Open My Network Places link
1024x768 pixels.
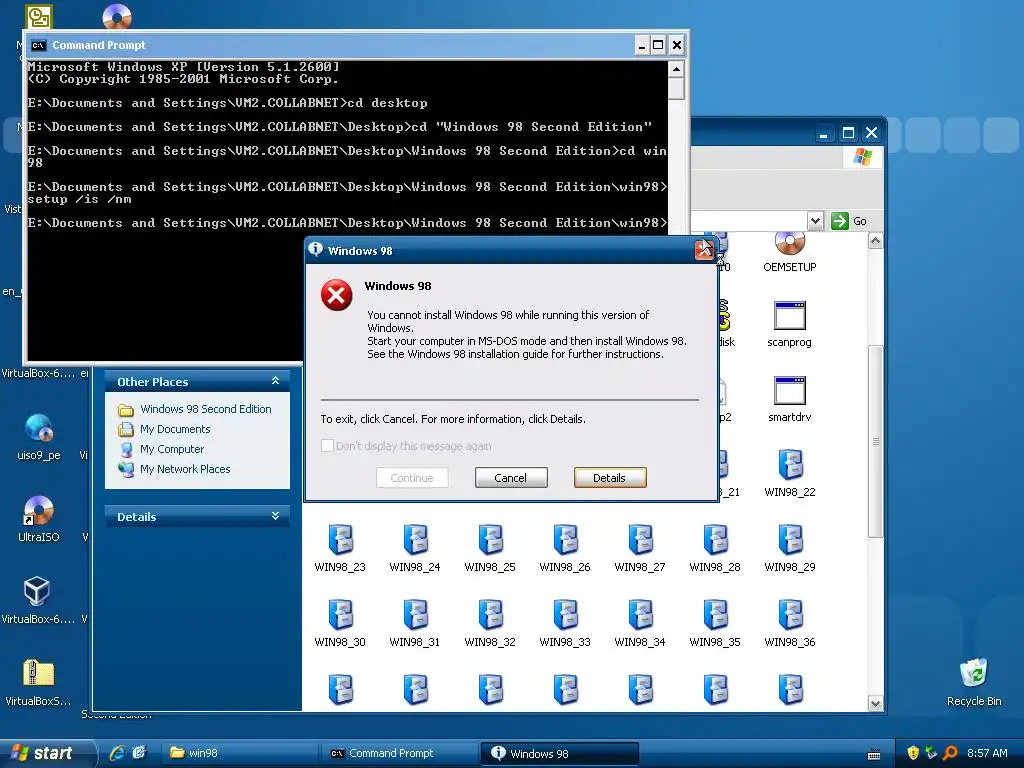coord(185,469)
